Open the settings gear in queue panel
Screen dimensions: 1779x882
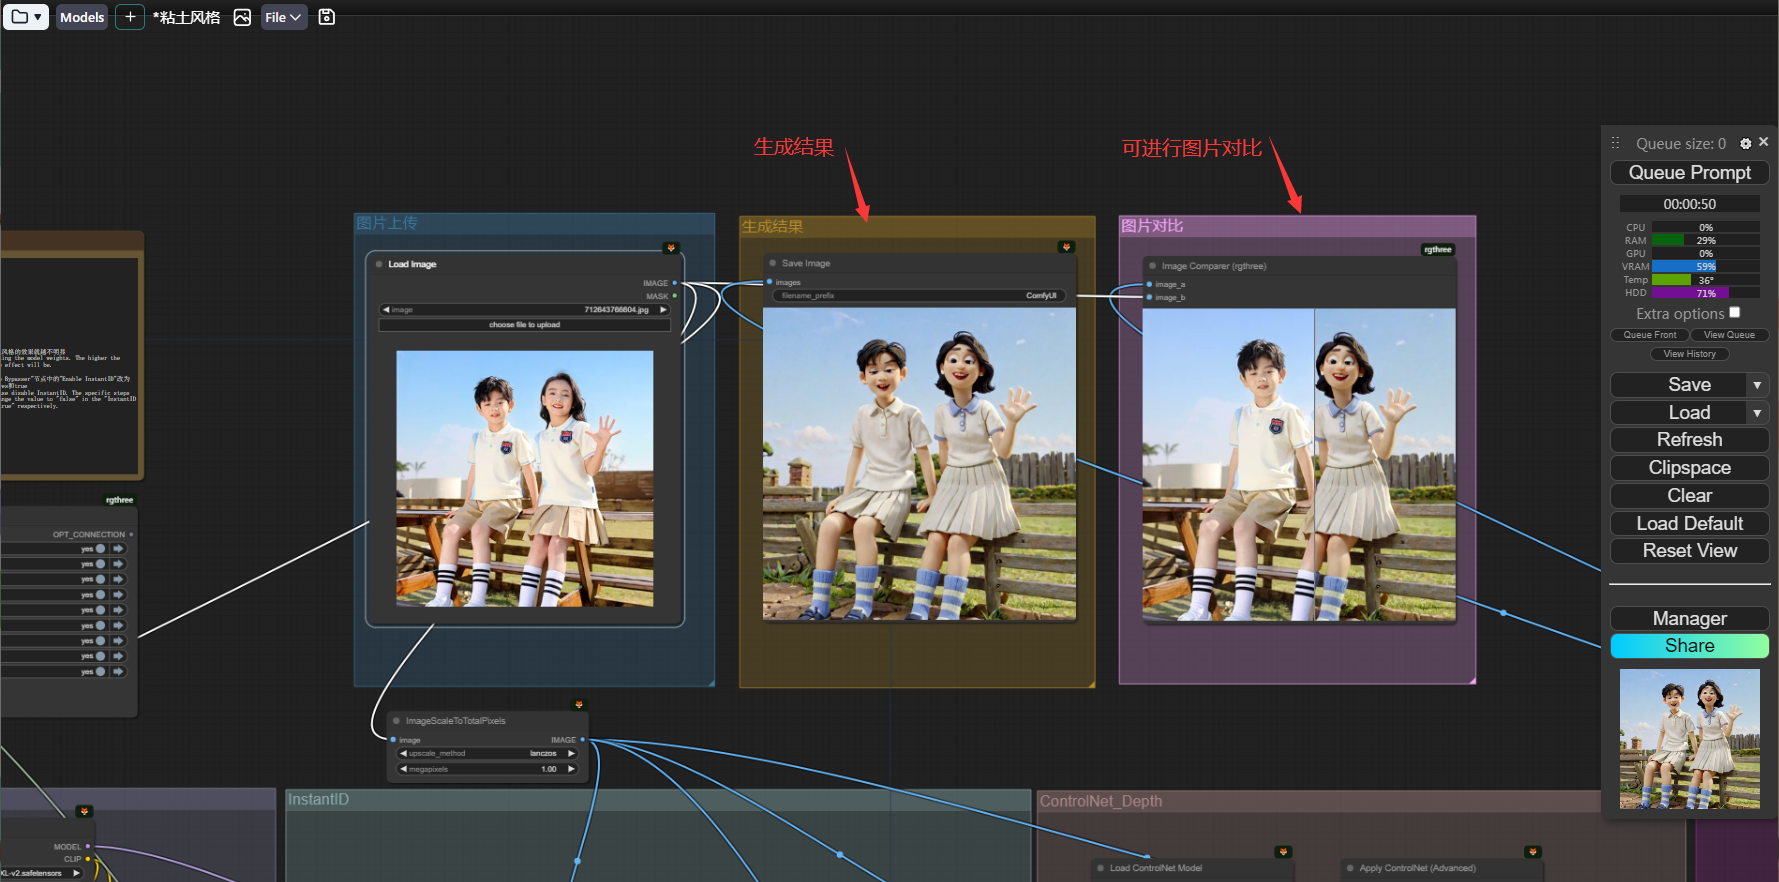[x=1746, y=144]
